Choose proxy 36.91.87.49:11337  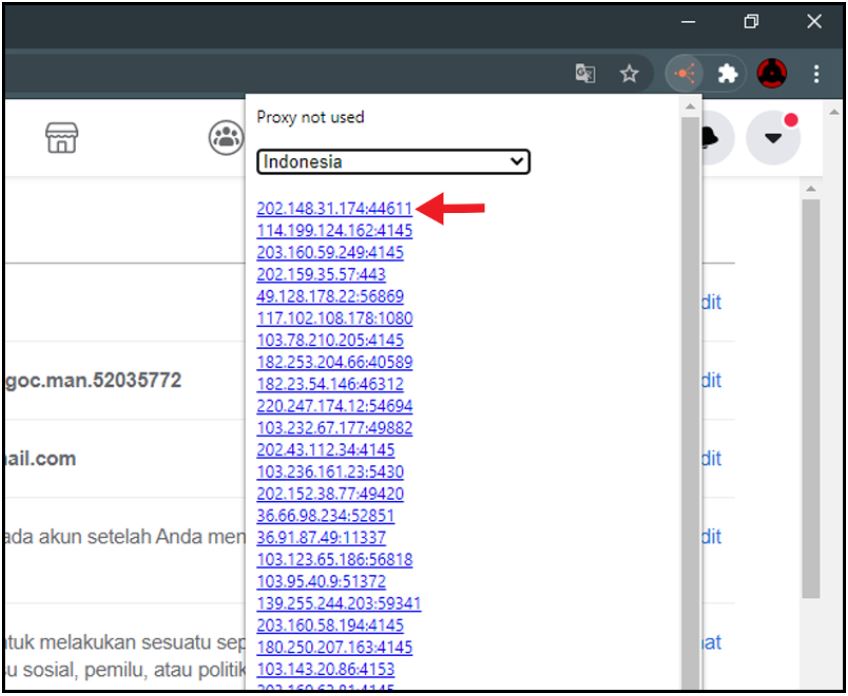tap(321, 538)
